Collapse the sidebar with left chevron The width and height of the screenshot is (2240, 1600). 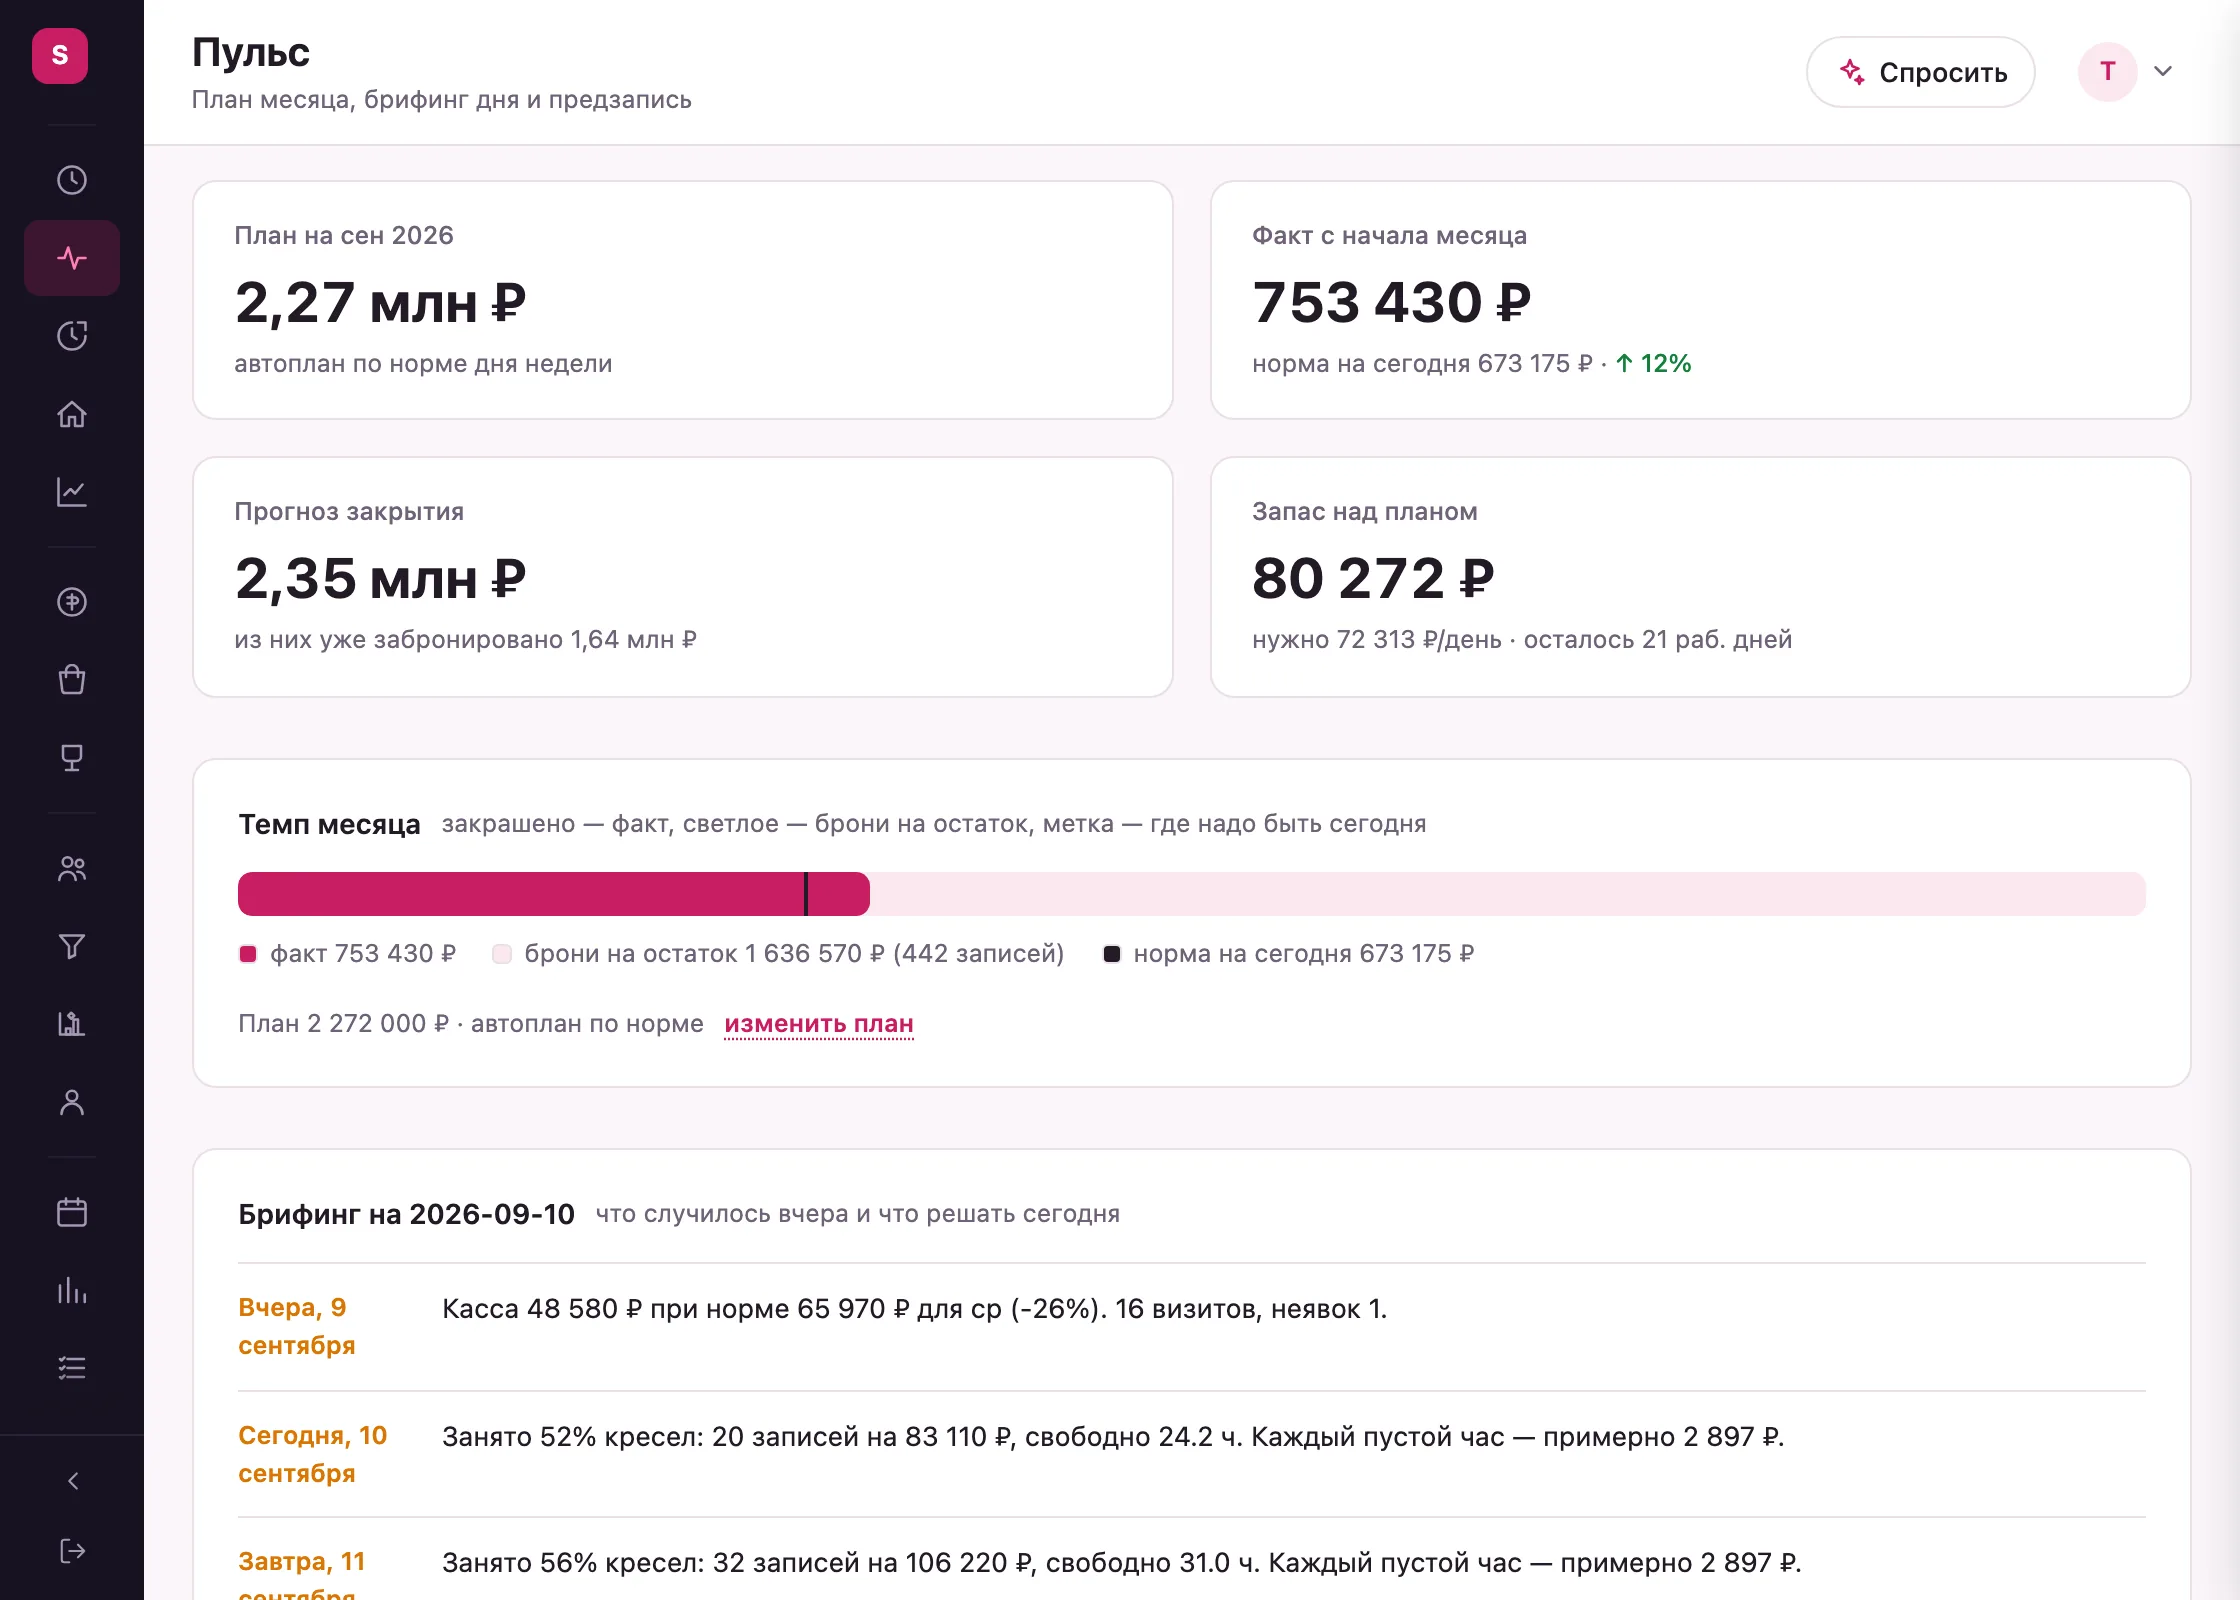coord(72,1481)
